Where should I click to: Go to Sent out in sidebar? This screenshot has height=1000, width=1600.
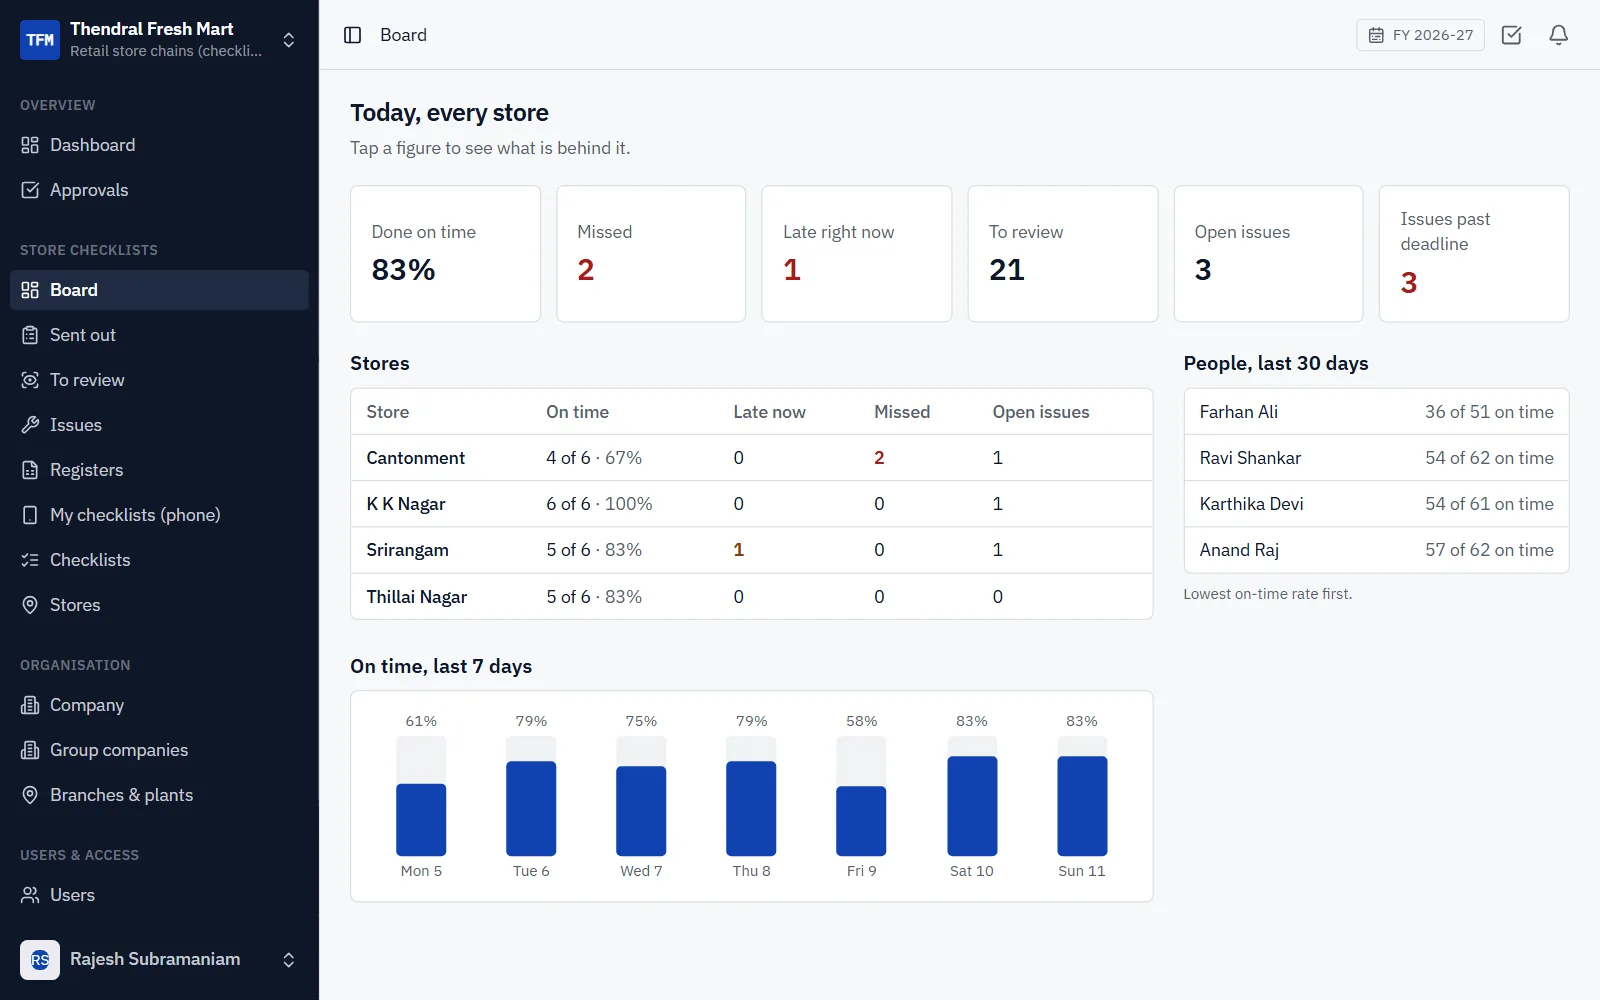tap(159, 335)
